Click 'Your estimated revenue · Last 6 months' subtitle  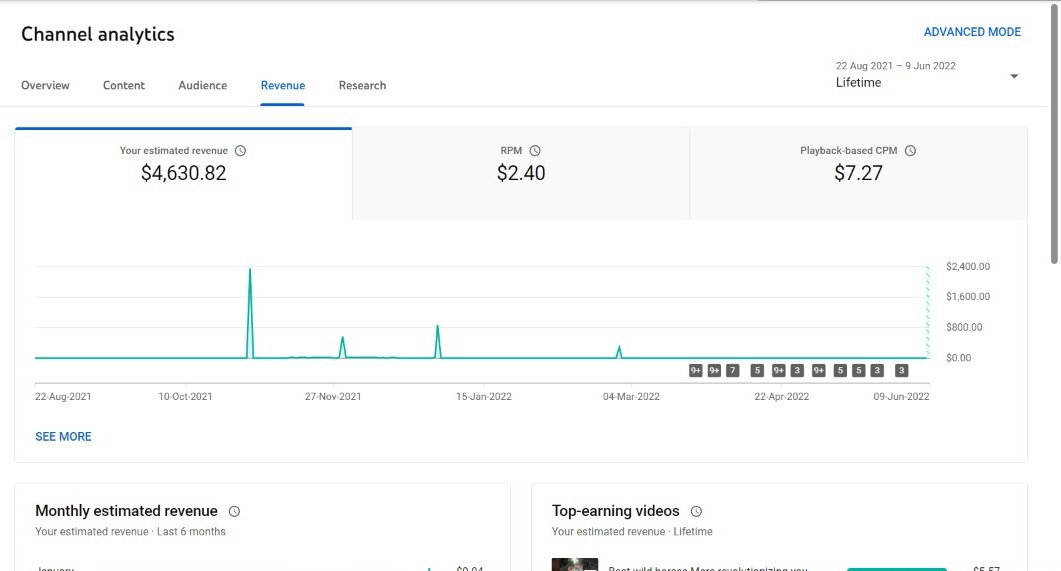tap(131, 532)
